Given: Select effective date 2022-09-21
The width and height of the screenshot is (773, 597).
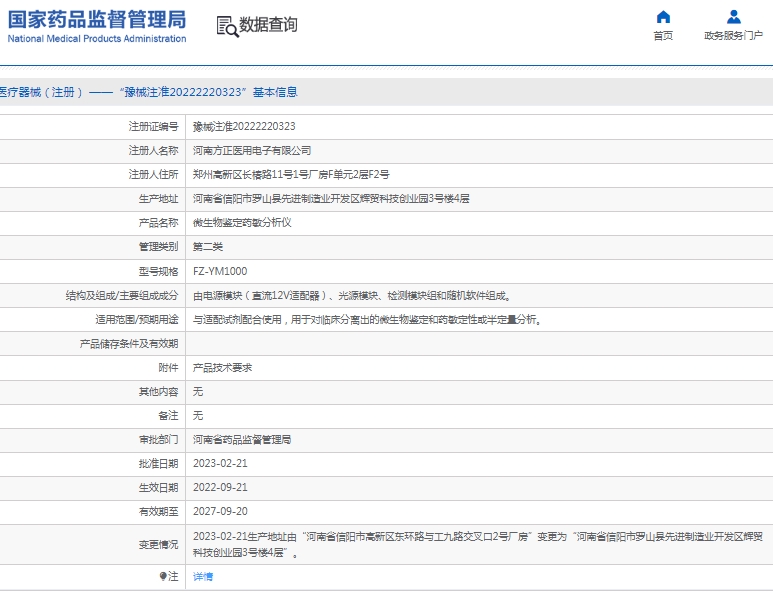Looking at the screenshot, I should click(x=220, y=488).
